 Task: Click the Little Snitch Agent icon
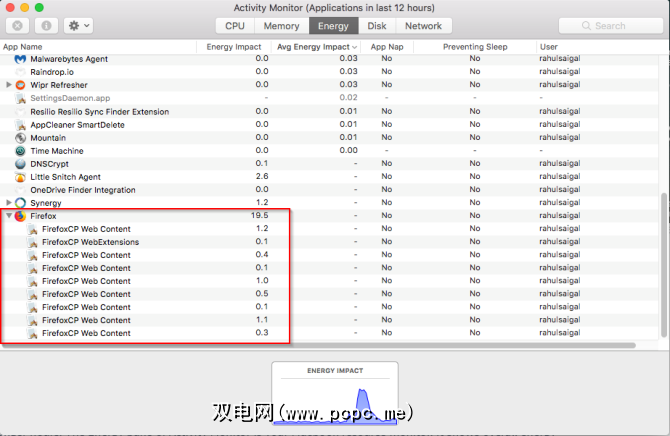click(20, 177)
